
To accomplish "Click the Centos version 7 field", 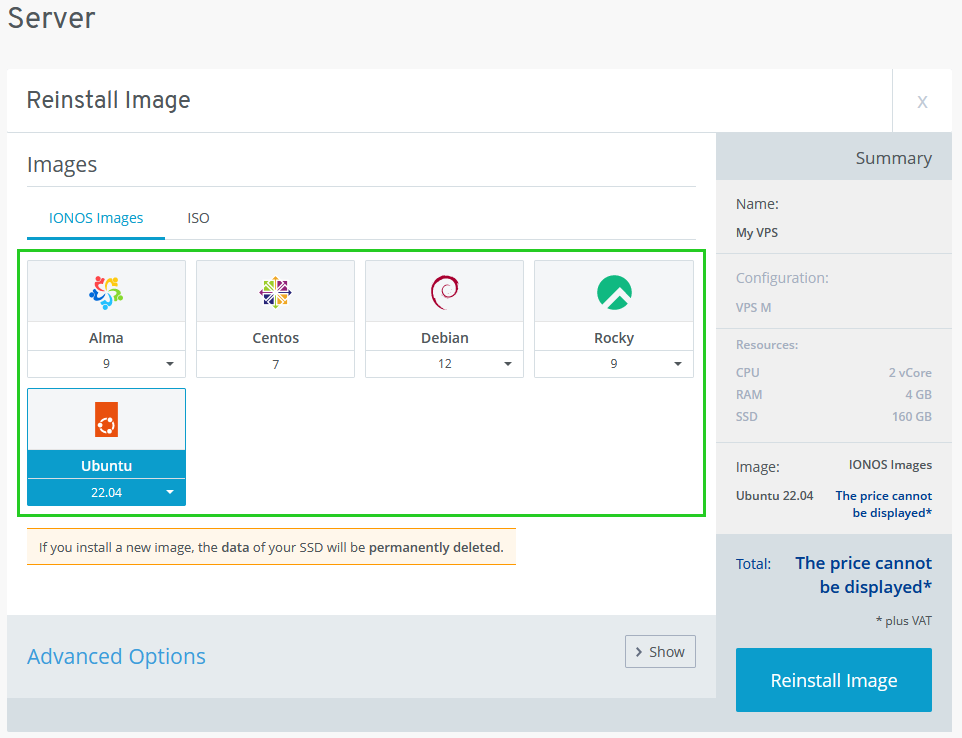I will point(275,364).
